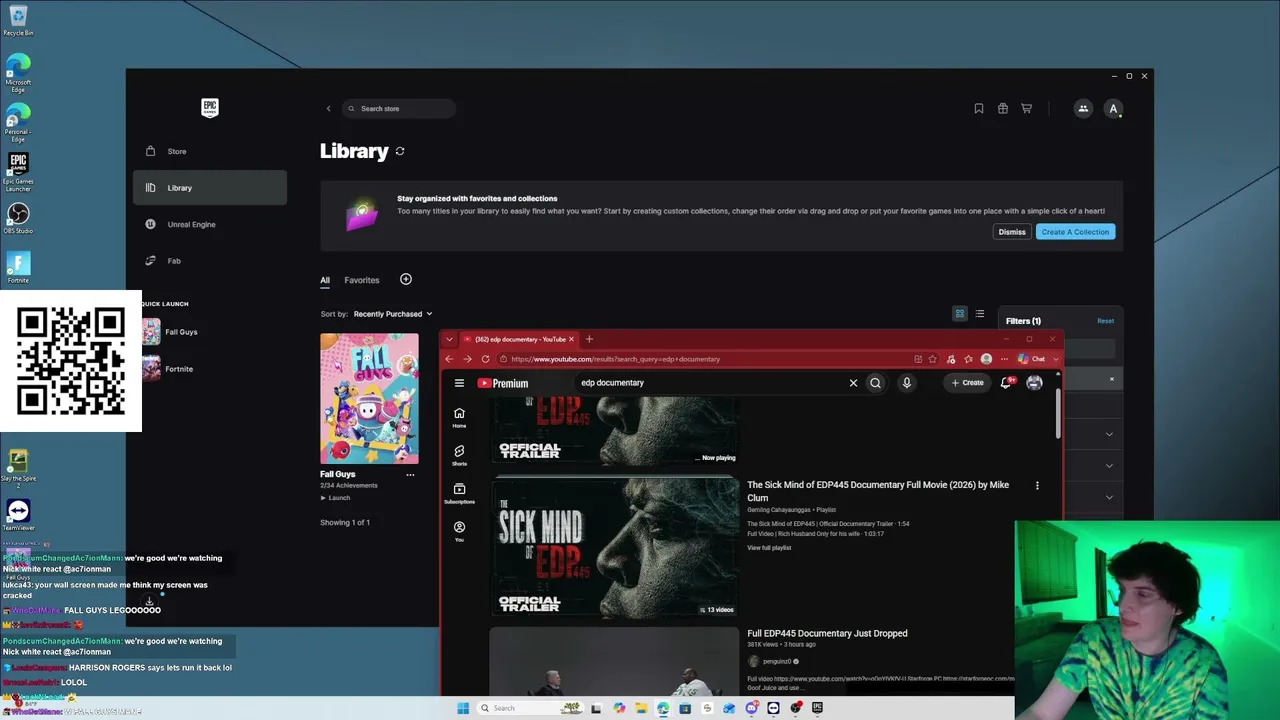
Task: Open the YouTube guide hamburger menu
Action: [459, 383]
